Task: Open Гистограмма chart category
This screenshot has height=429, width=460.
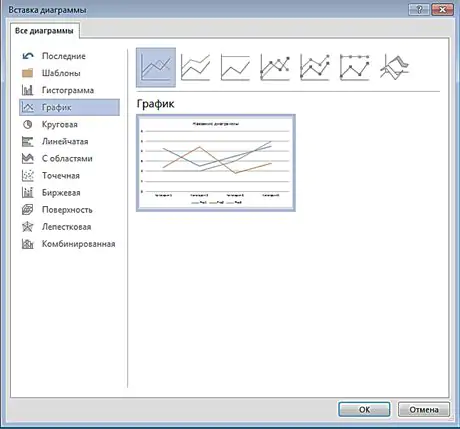Action: [x=69, y=90]
